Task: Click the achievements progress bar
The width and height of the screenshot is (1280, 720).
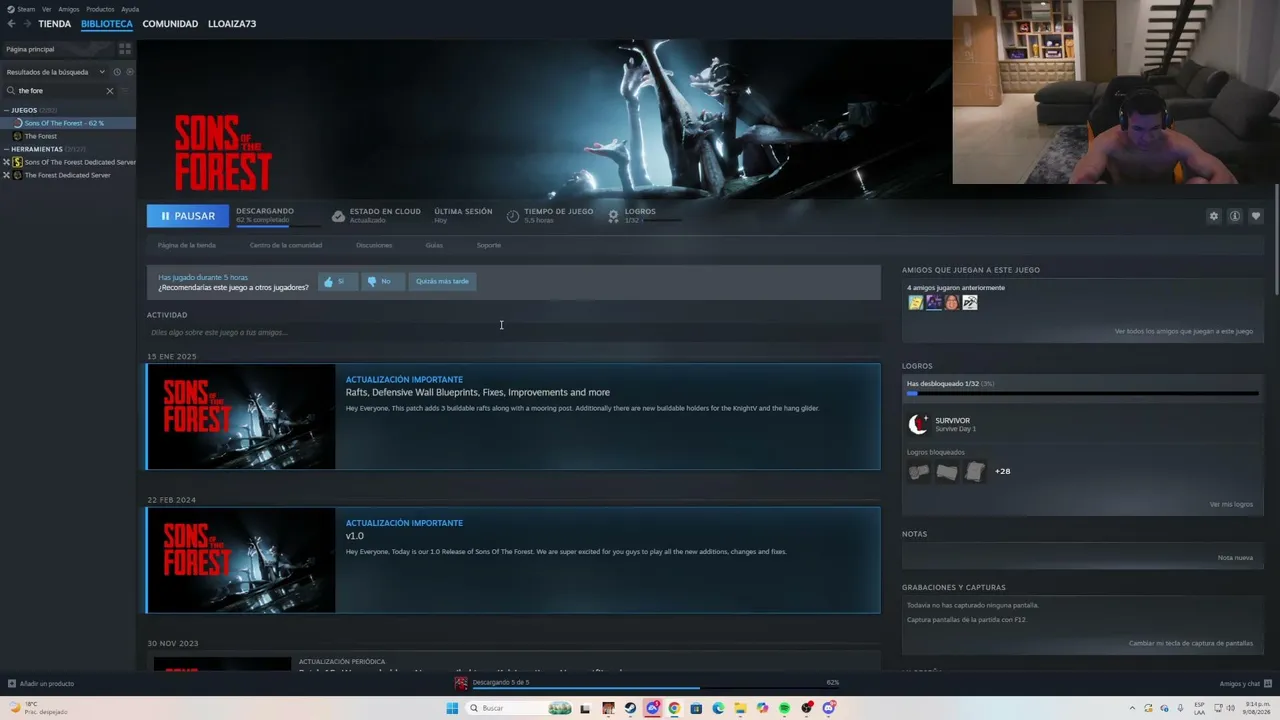Action: (x=1082, y=393)
